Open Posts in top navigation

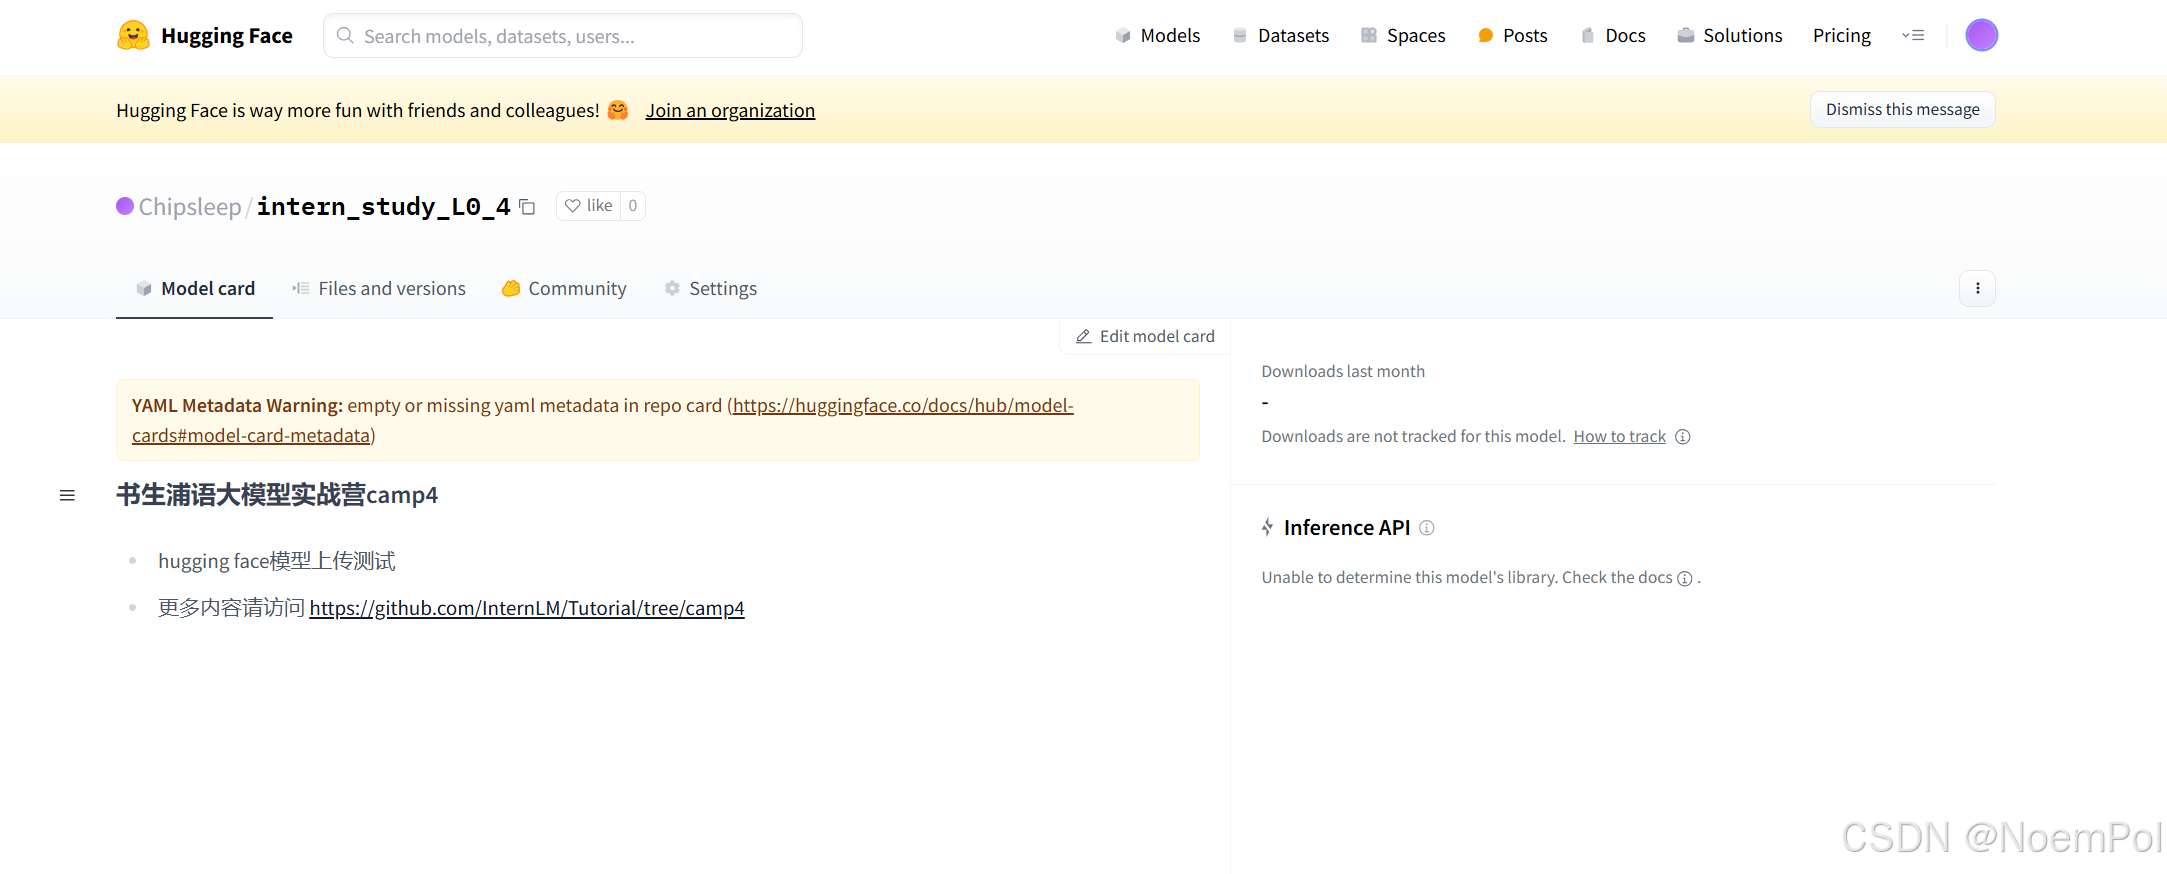[1512, 36]
